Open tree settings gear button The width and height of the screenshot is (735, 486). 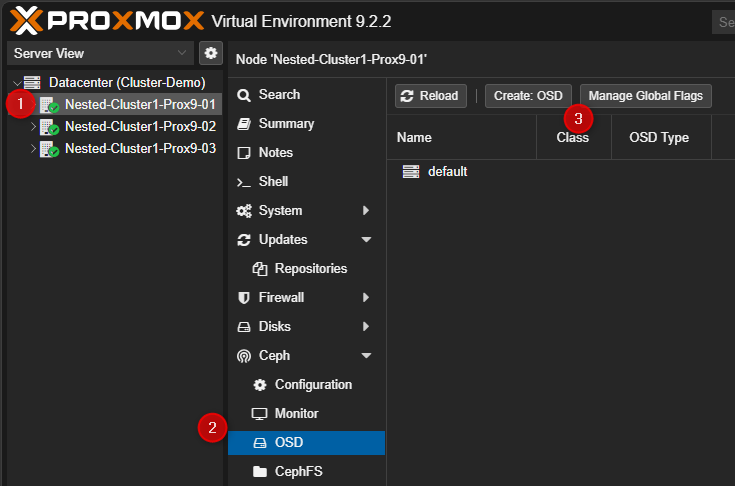211,53
